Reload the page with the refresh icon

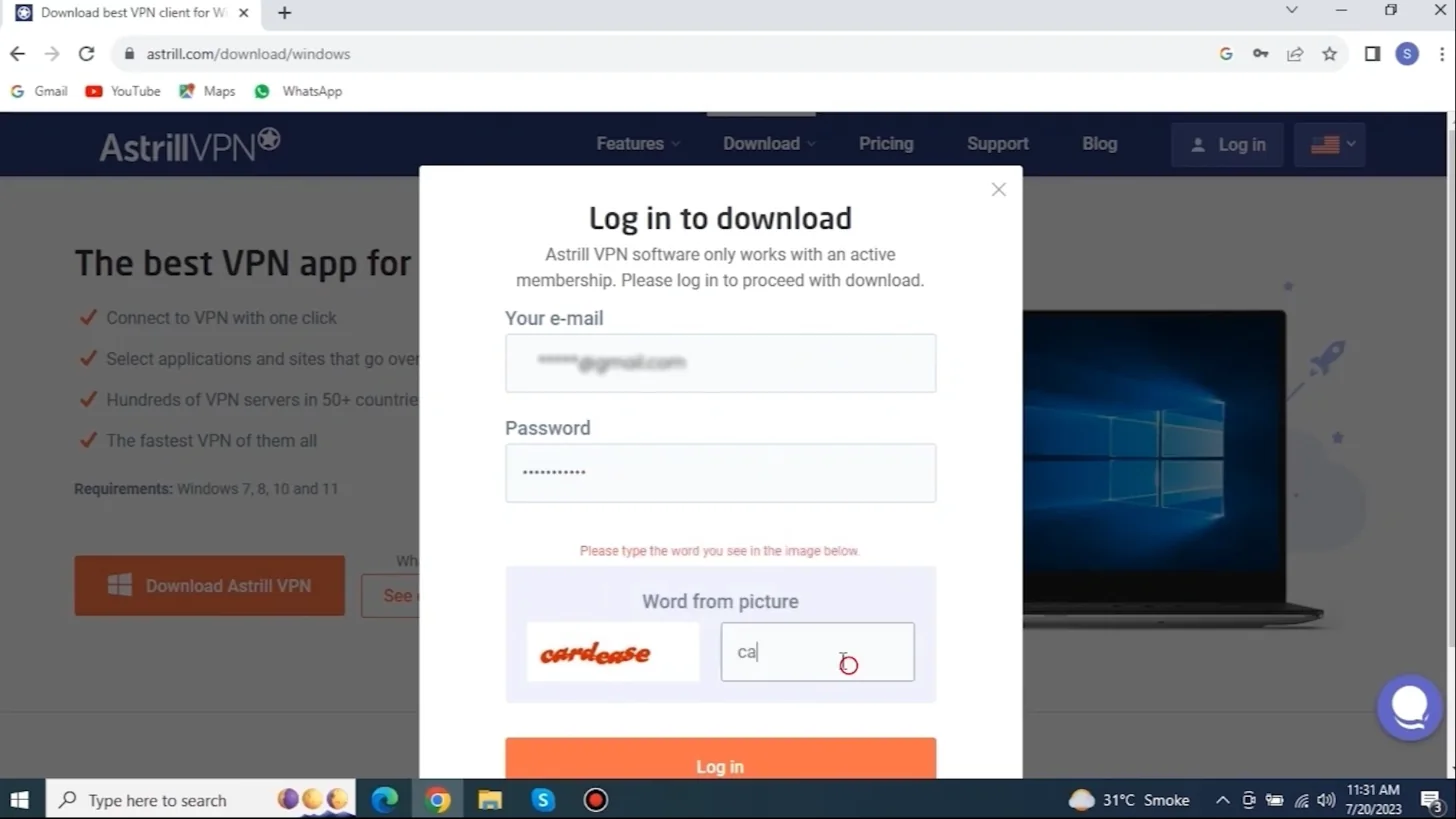(x=86, y=54)
